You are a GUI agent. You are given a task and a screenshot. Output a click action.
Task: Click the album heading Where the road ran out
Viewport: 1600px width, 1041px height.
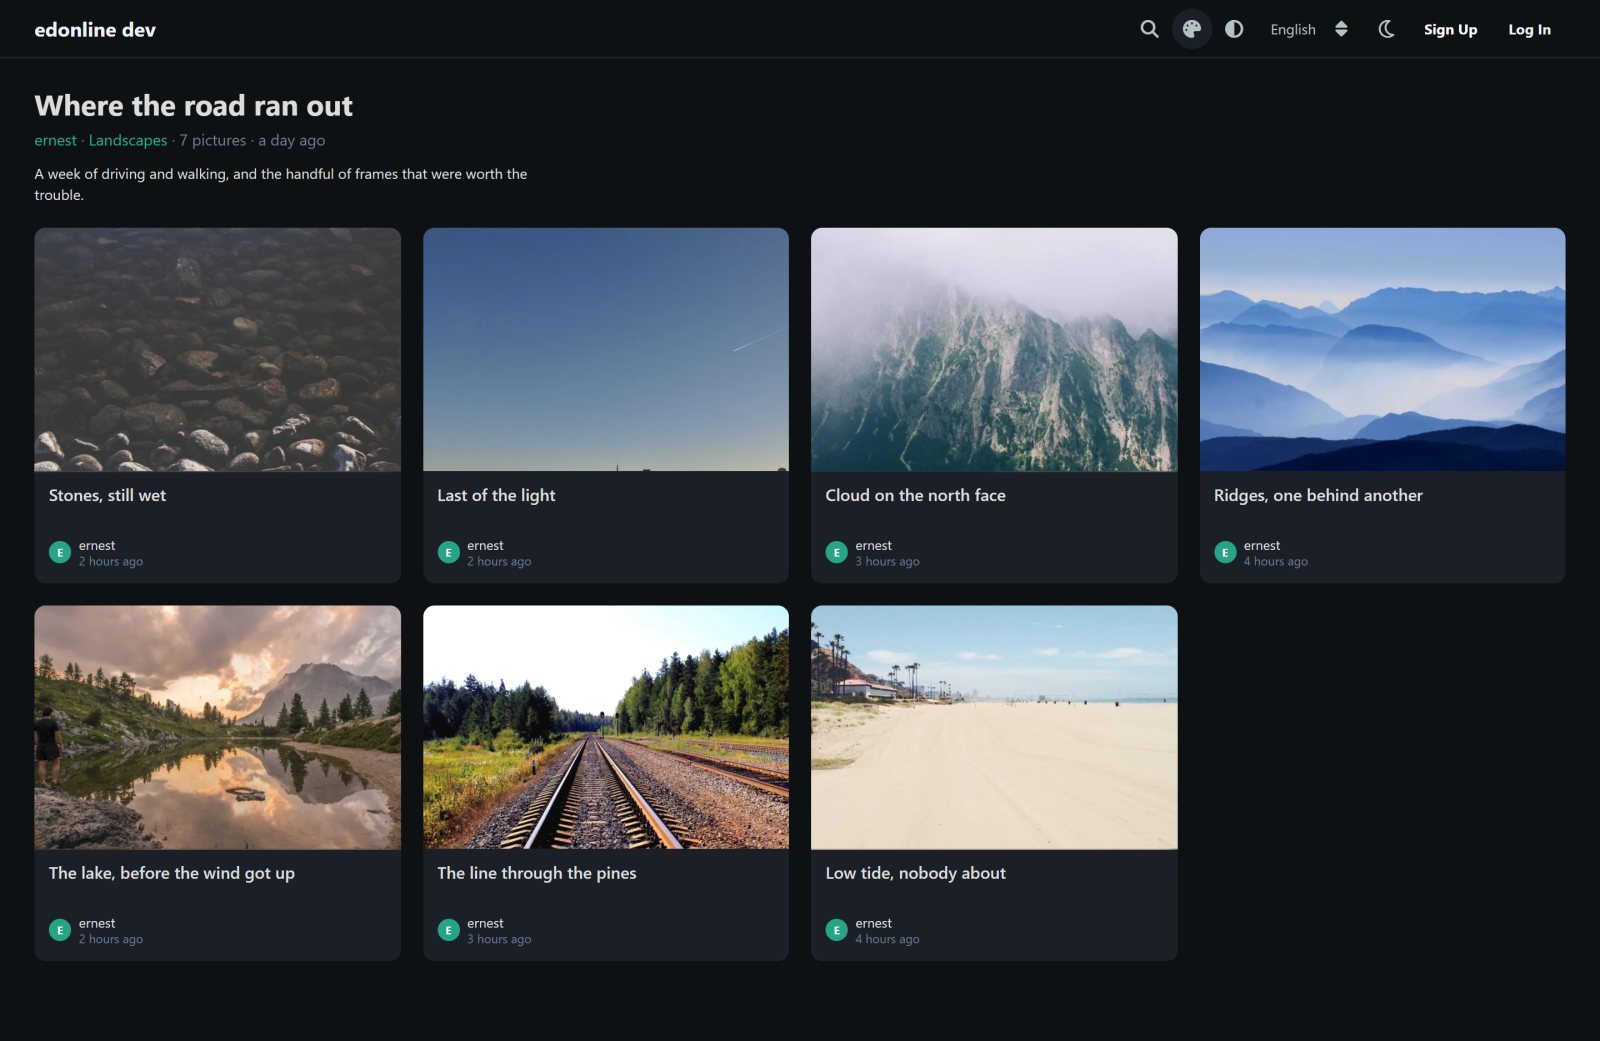coord(194,106)
